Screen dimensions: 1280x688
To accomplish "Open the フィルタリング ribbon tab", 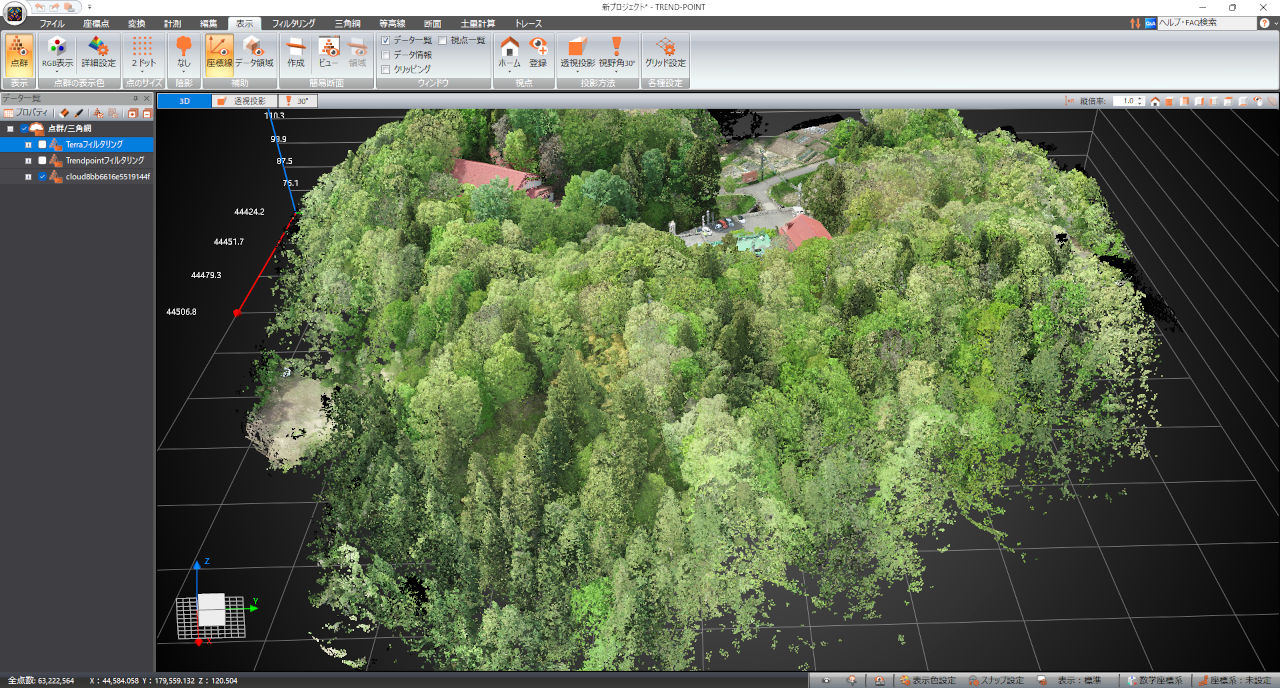I will coord(293,22).
